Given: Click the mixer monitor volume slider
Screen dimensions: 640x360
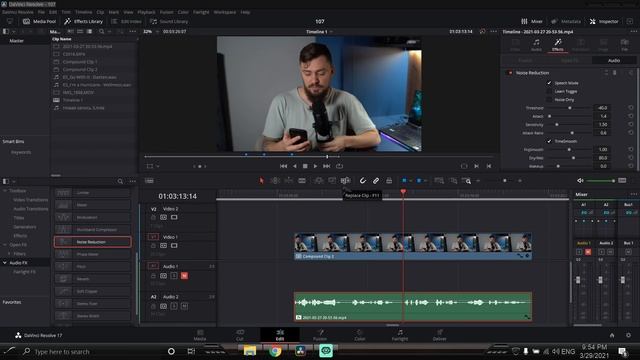Looking at the screenshot, I should pyautogui.click(x=600, y=180).
